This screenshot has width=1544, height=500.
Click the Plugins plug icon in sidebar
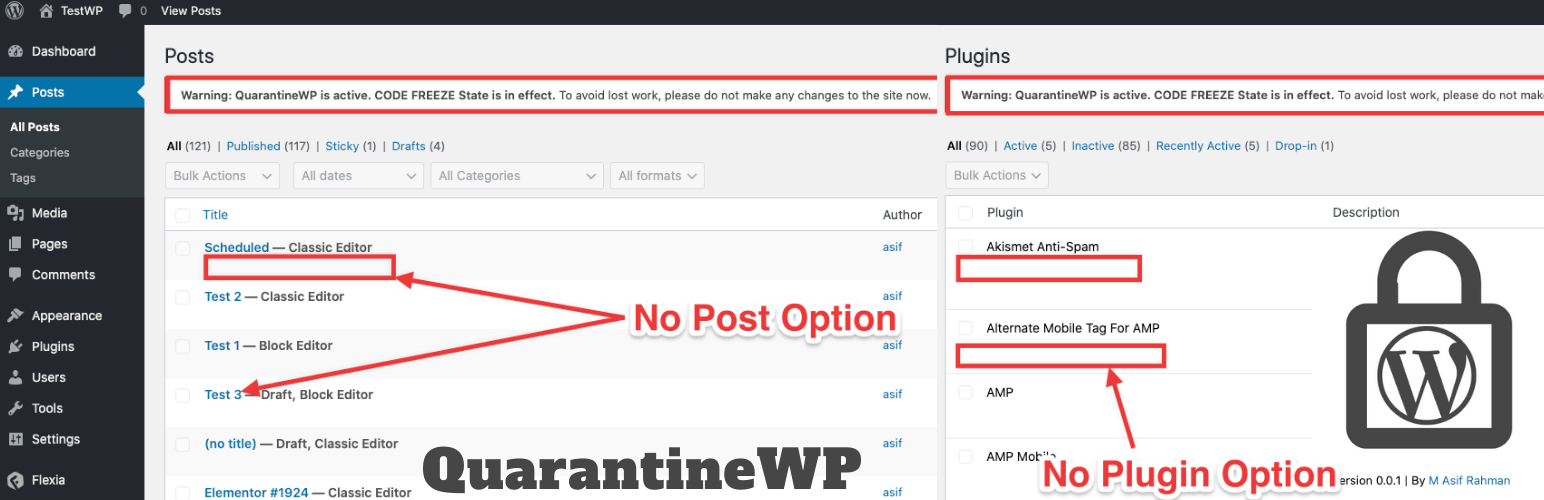tap(15, 347)
